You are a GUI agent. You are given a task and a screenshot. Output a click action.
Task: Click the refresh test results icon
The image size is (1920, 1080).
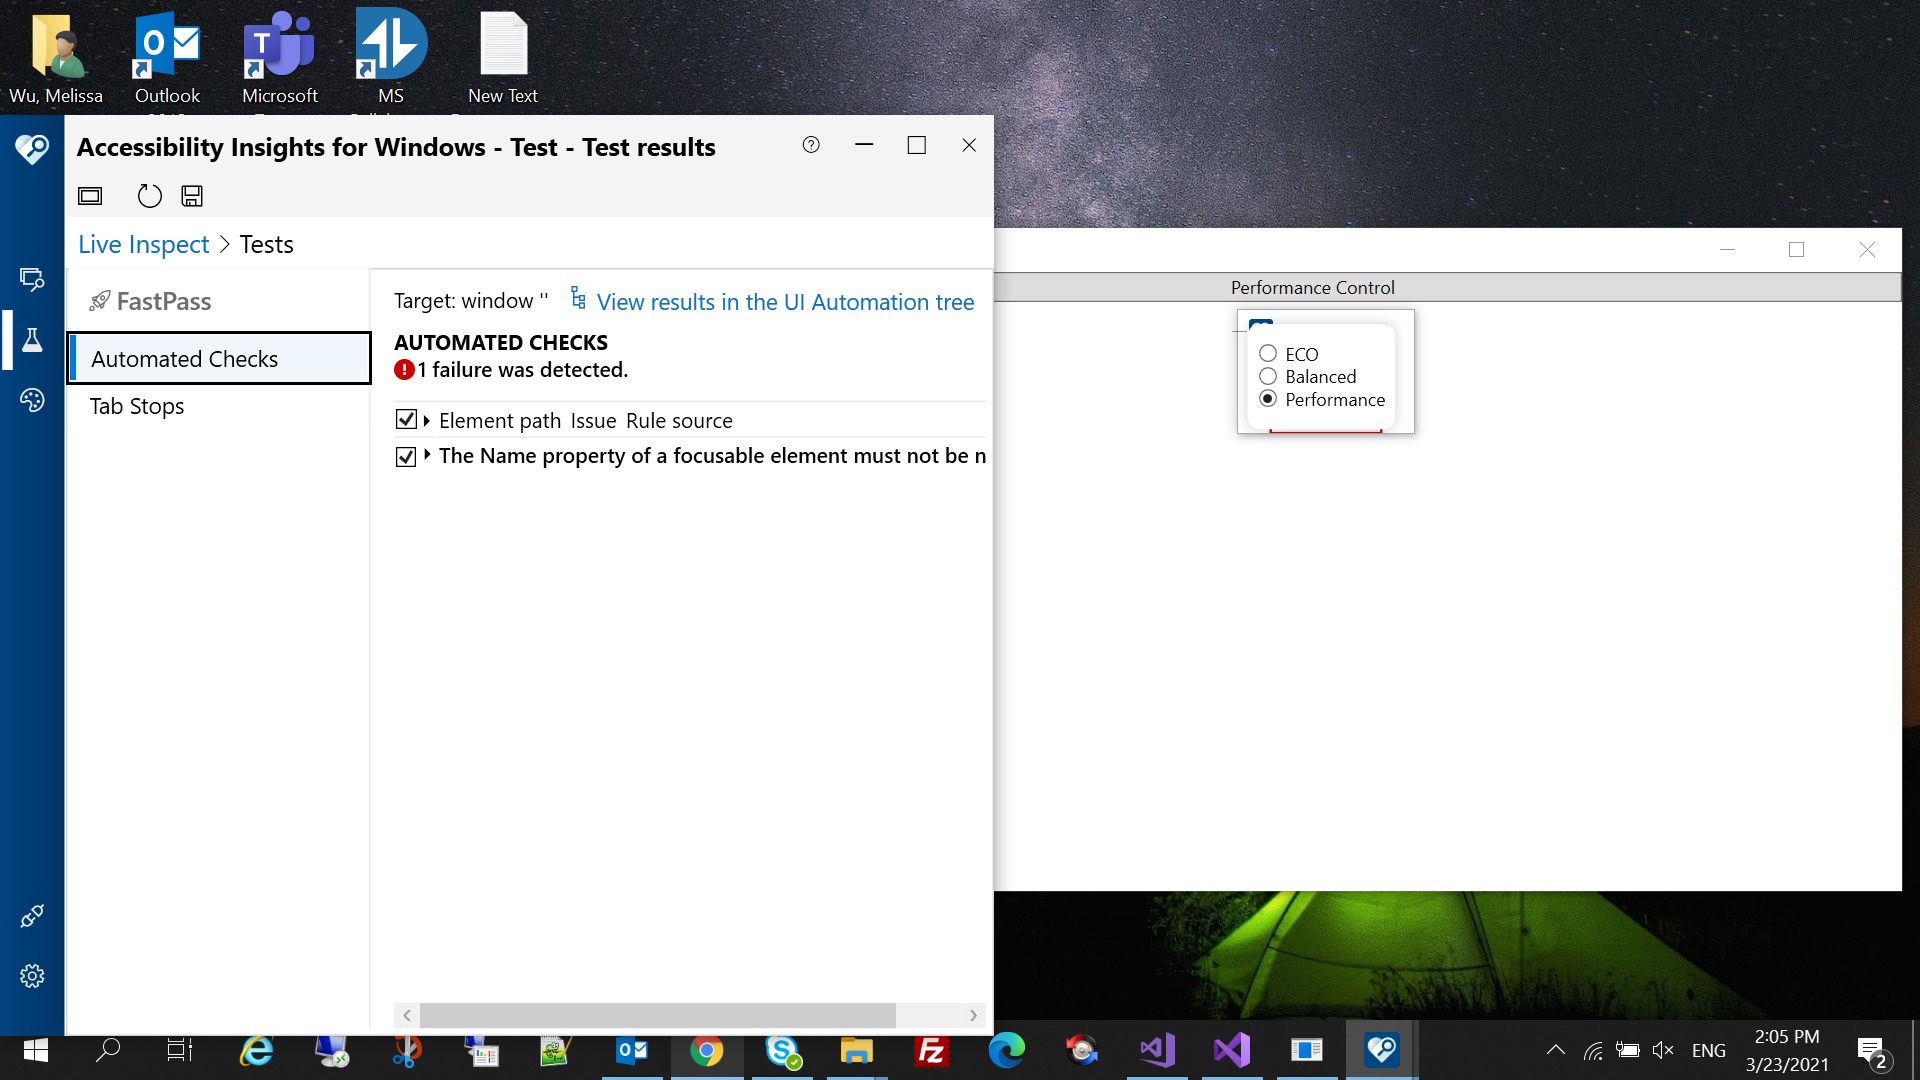click(x=149, y=196)
